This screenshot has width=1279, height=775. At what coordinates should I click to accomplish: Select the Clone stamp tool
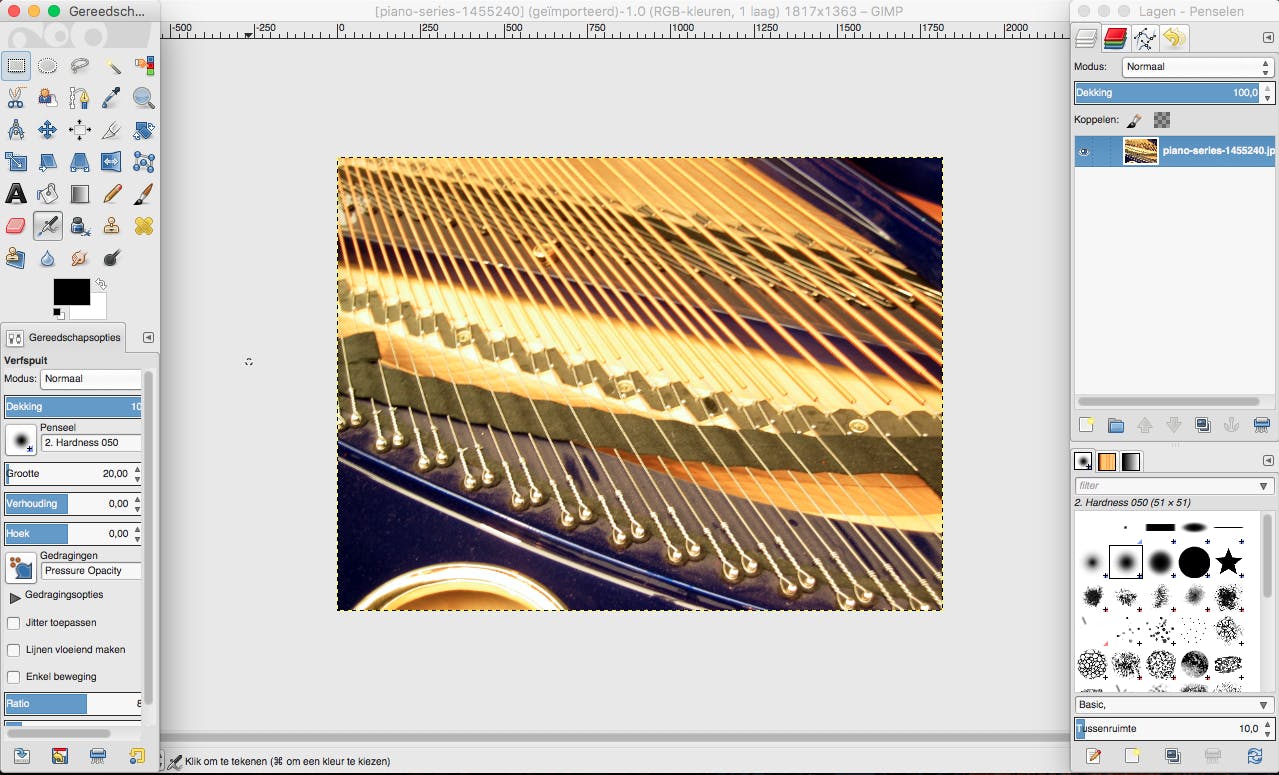point(112,226)
